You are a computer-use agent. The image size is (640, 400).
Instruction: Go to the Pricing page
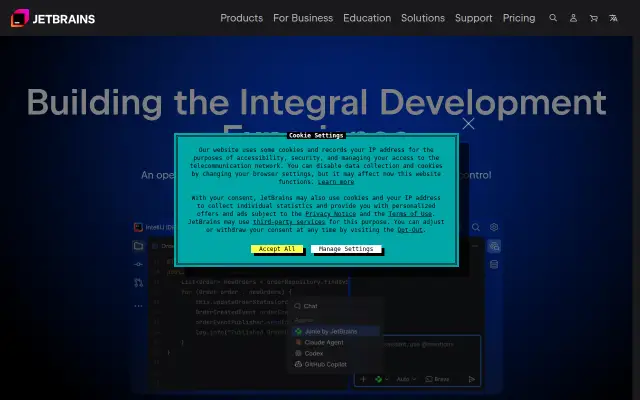coord(519,18)
